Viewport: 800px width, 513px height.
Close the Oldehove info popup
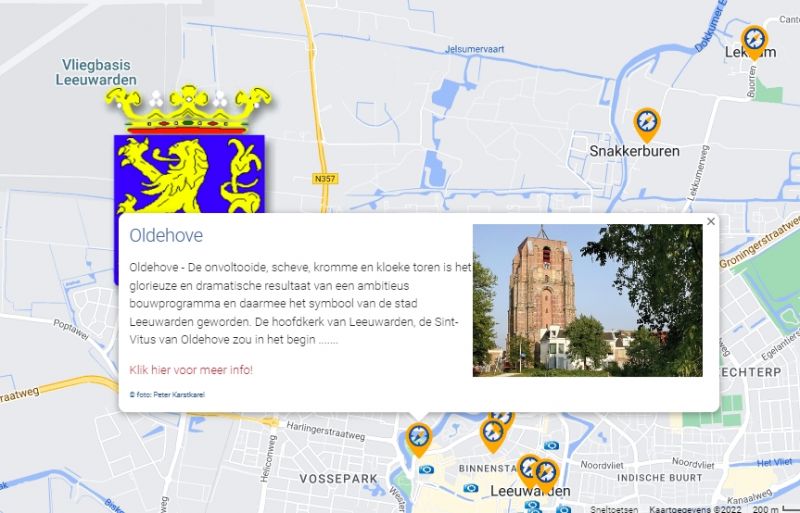(x=711, y=221)
